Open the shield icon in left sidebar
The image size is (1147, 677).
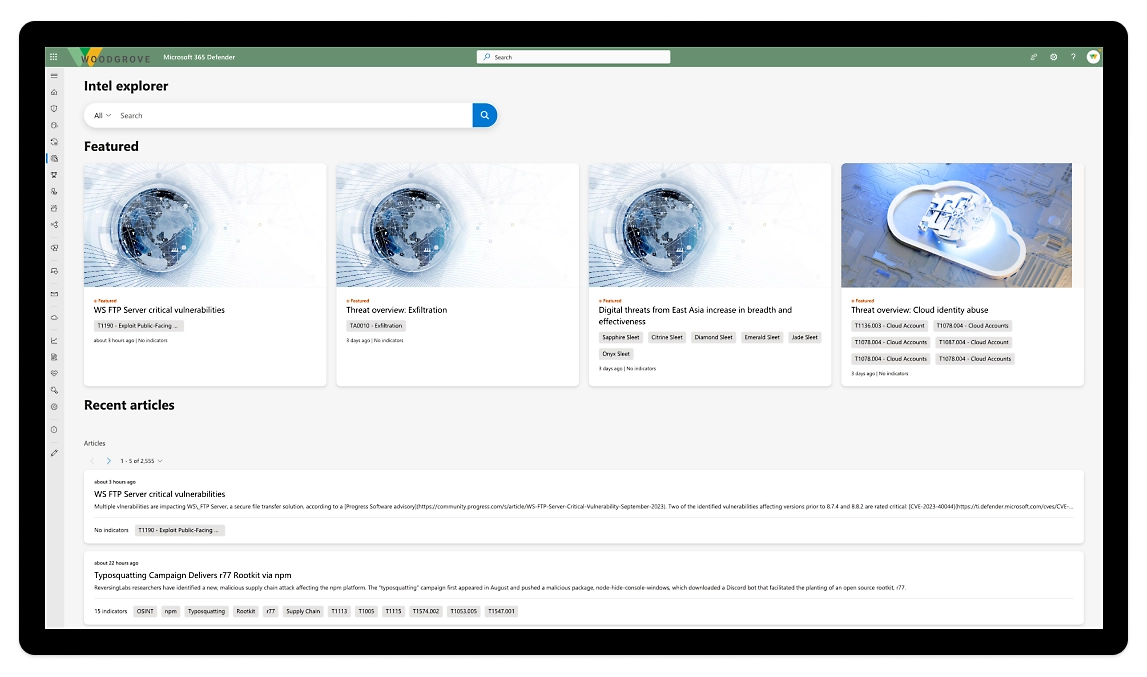pos(54,108)
